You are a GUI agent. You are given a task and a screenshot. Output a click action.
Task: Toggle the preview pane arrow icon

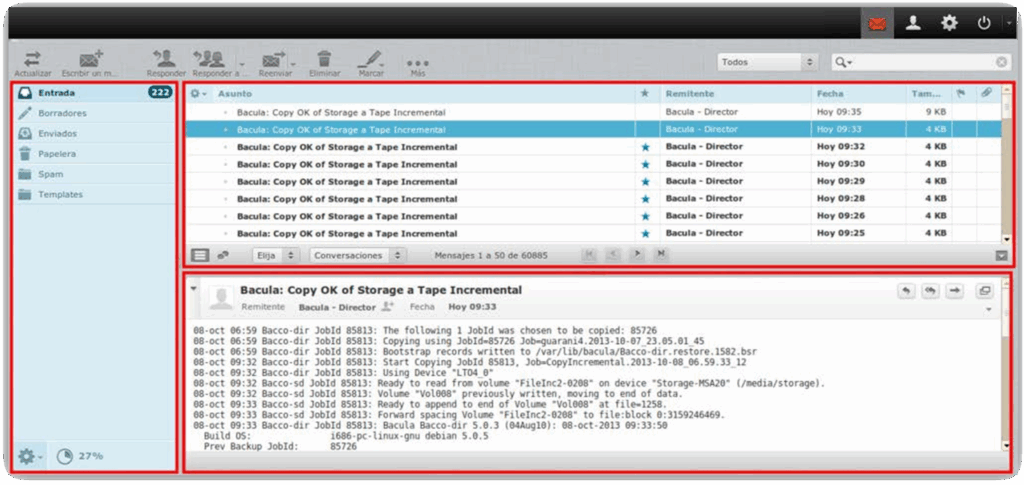(1001, 256)
